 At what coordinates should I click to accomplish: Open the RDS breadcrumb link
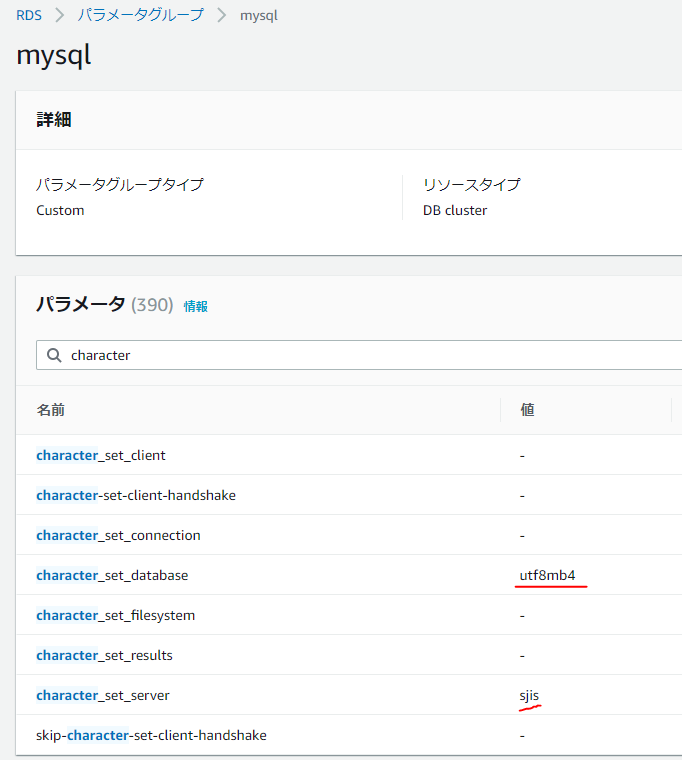click(x=29, y=16)
